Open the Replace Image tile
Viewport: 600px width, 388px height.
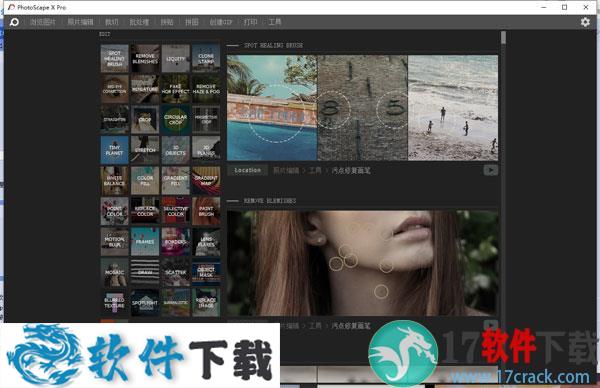[206, 303]
